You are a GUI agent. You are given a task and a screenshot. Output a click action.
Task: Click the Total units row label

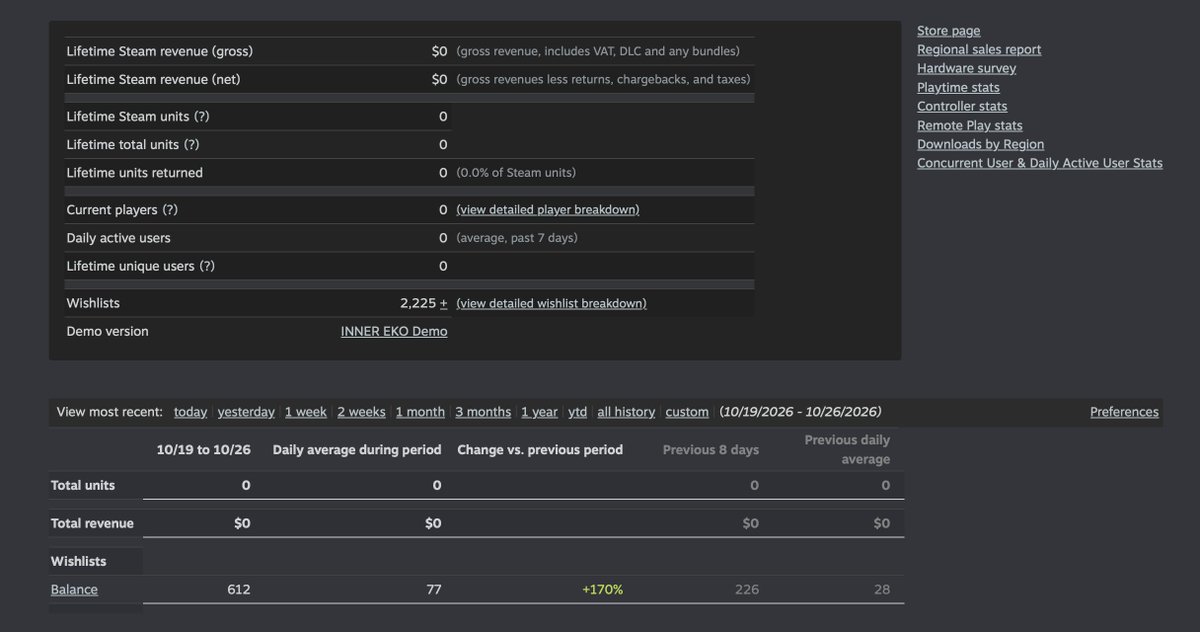pyautogui.click(x=83, y=485)
